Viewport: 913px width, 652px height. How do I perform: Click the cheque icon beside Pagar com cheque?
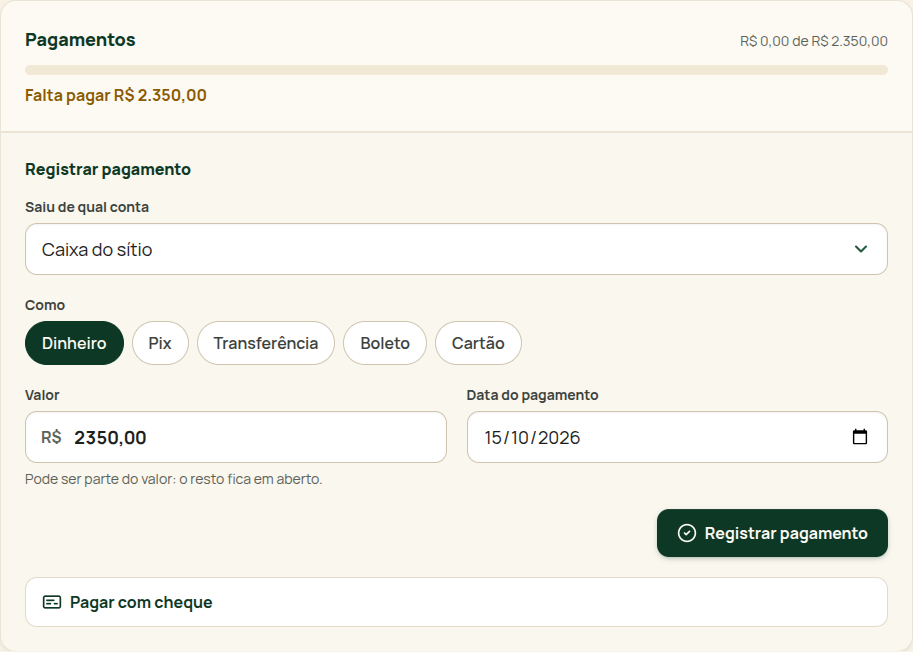(52, 602)
